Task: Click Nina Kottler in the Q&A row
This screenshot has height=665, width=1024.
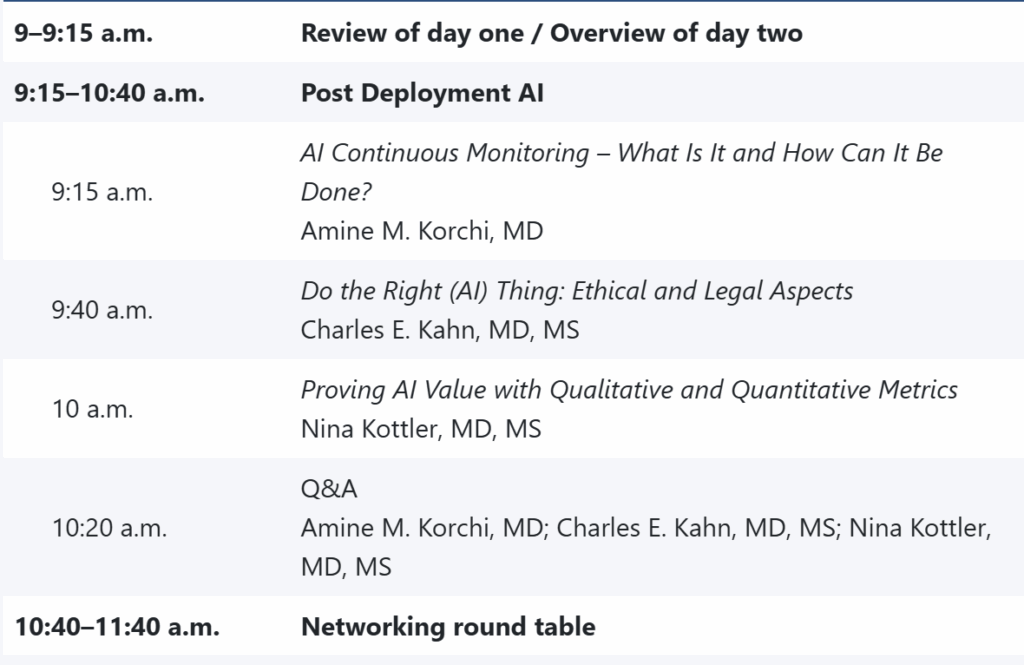Action: click(x=920, y=528)
